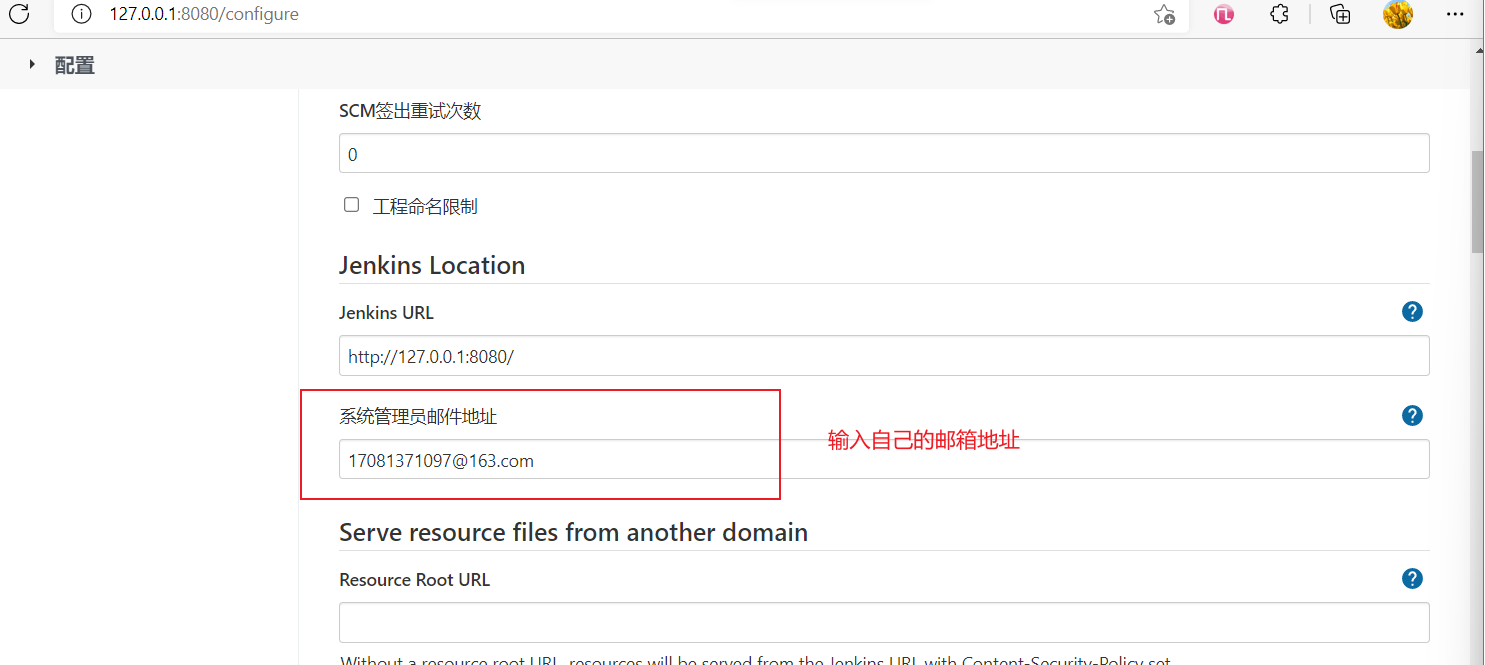Click the Jenkins Location section heading
Screen dimensions: 1485x665
[x=432, y=265]
